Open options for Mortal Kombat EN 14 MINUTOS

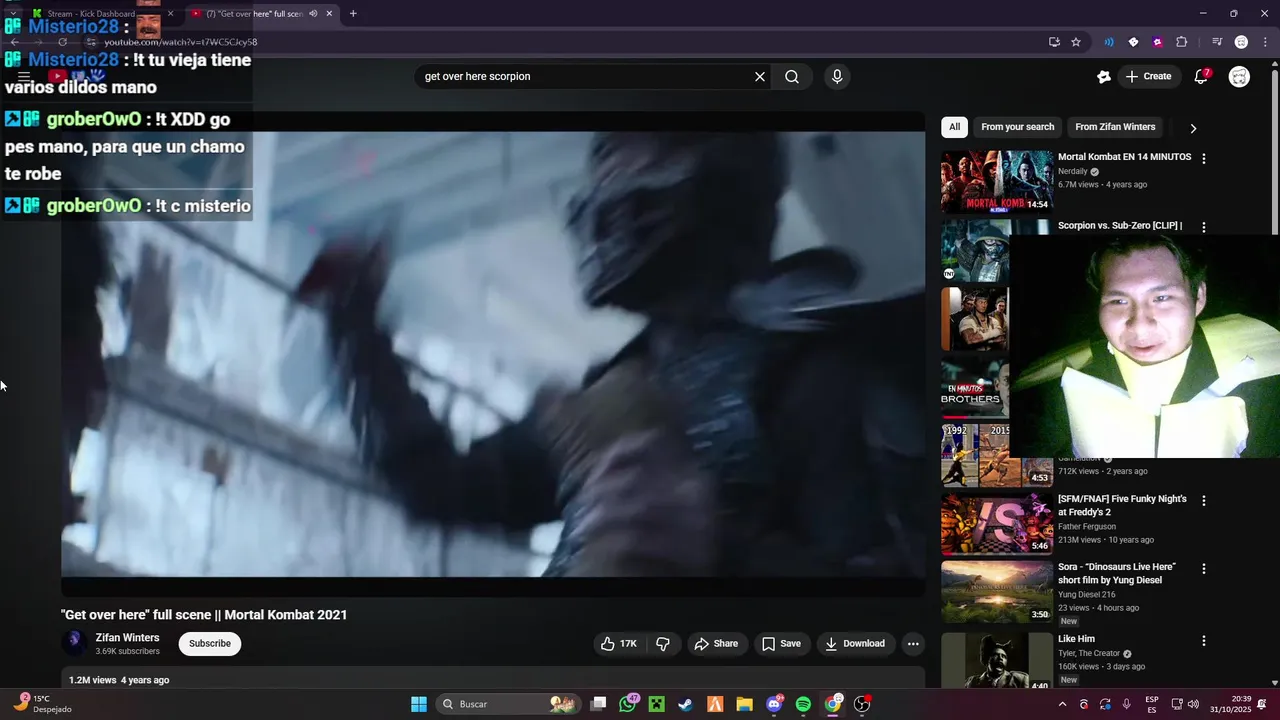tap(1204, 159)
